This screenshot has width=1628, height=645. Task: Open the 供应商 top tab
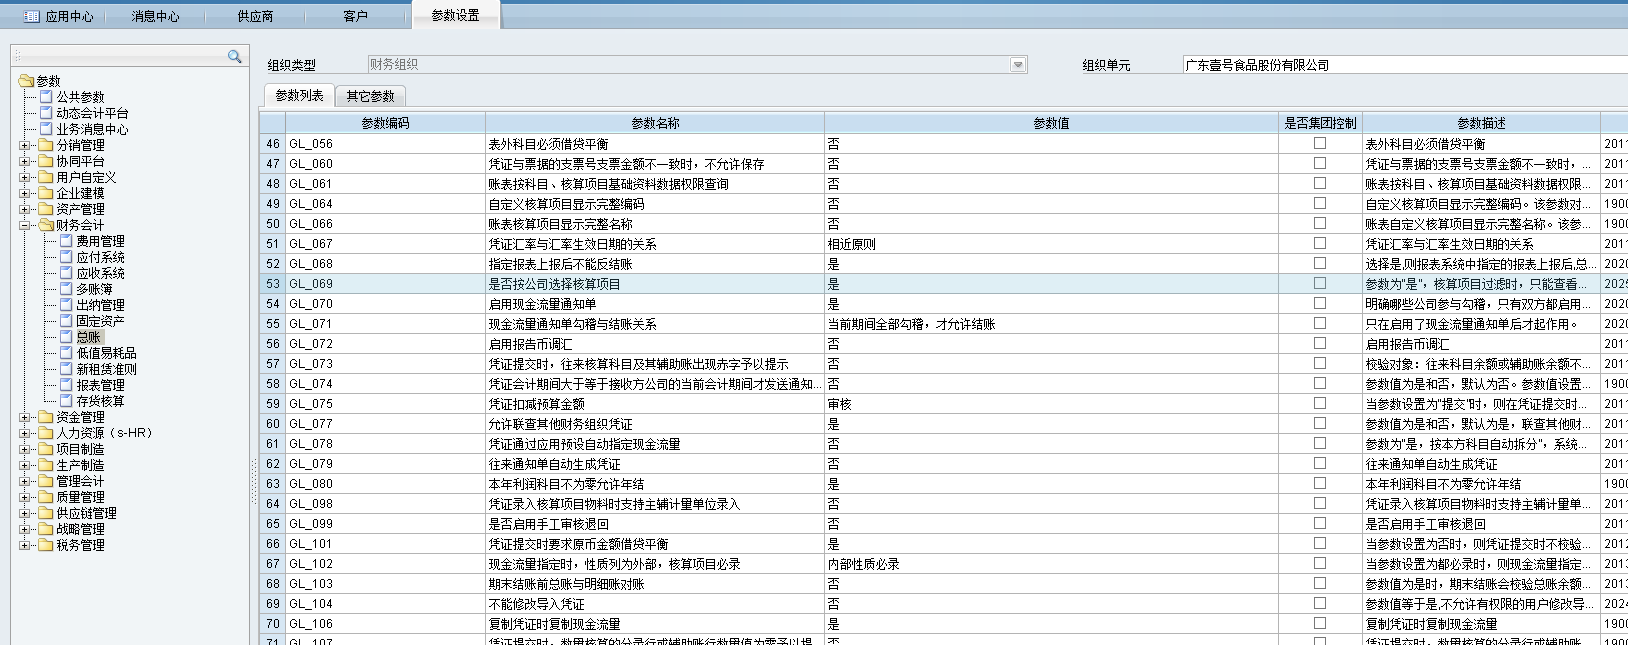tap(255, 16)
